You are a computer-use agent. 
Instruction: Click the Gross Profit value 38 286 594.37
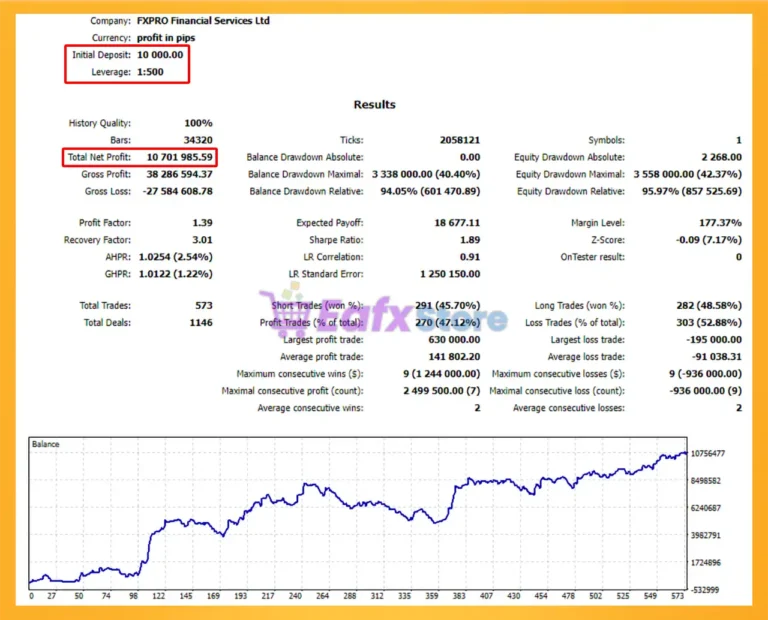tap(180, 174)
